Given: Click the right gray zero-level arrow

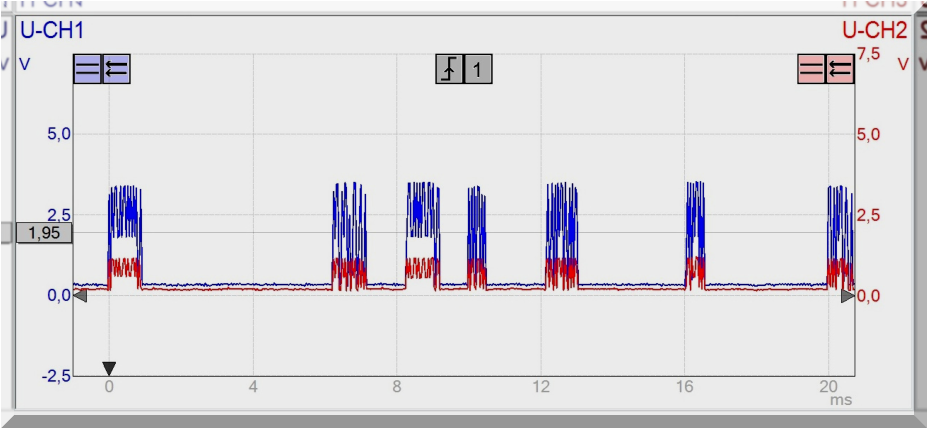Looking at the screenshot, I should [848, 296].
